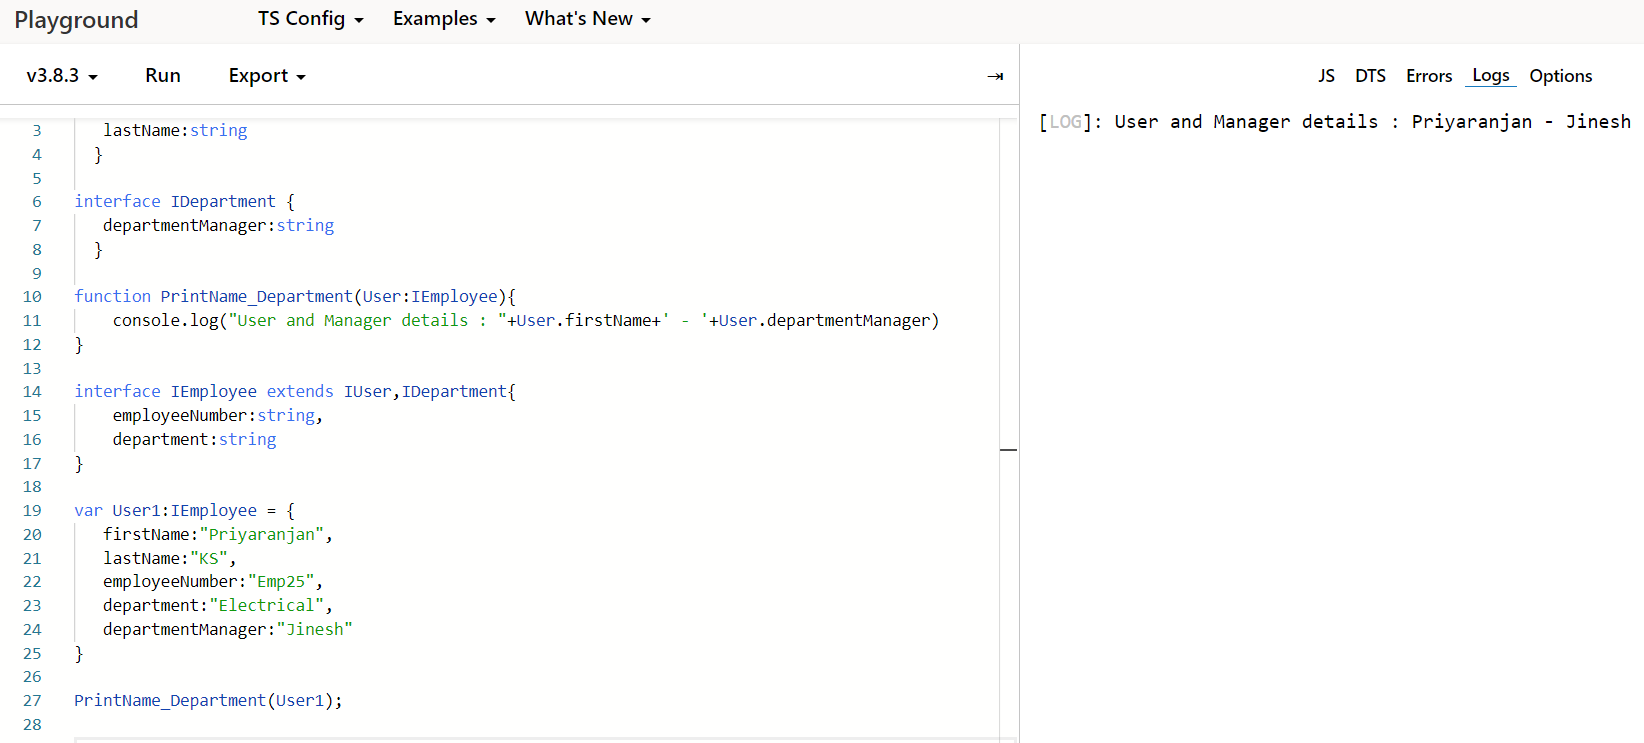Click the 'interface IDepartment {' line

pos(184,201)
